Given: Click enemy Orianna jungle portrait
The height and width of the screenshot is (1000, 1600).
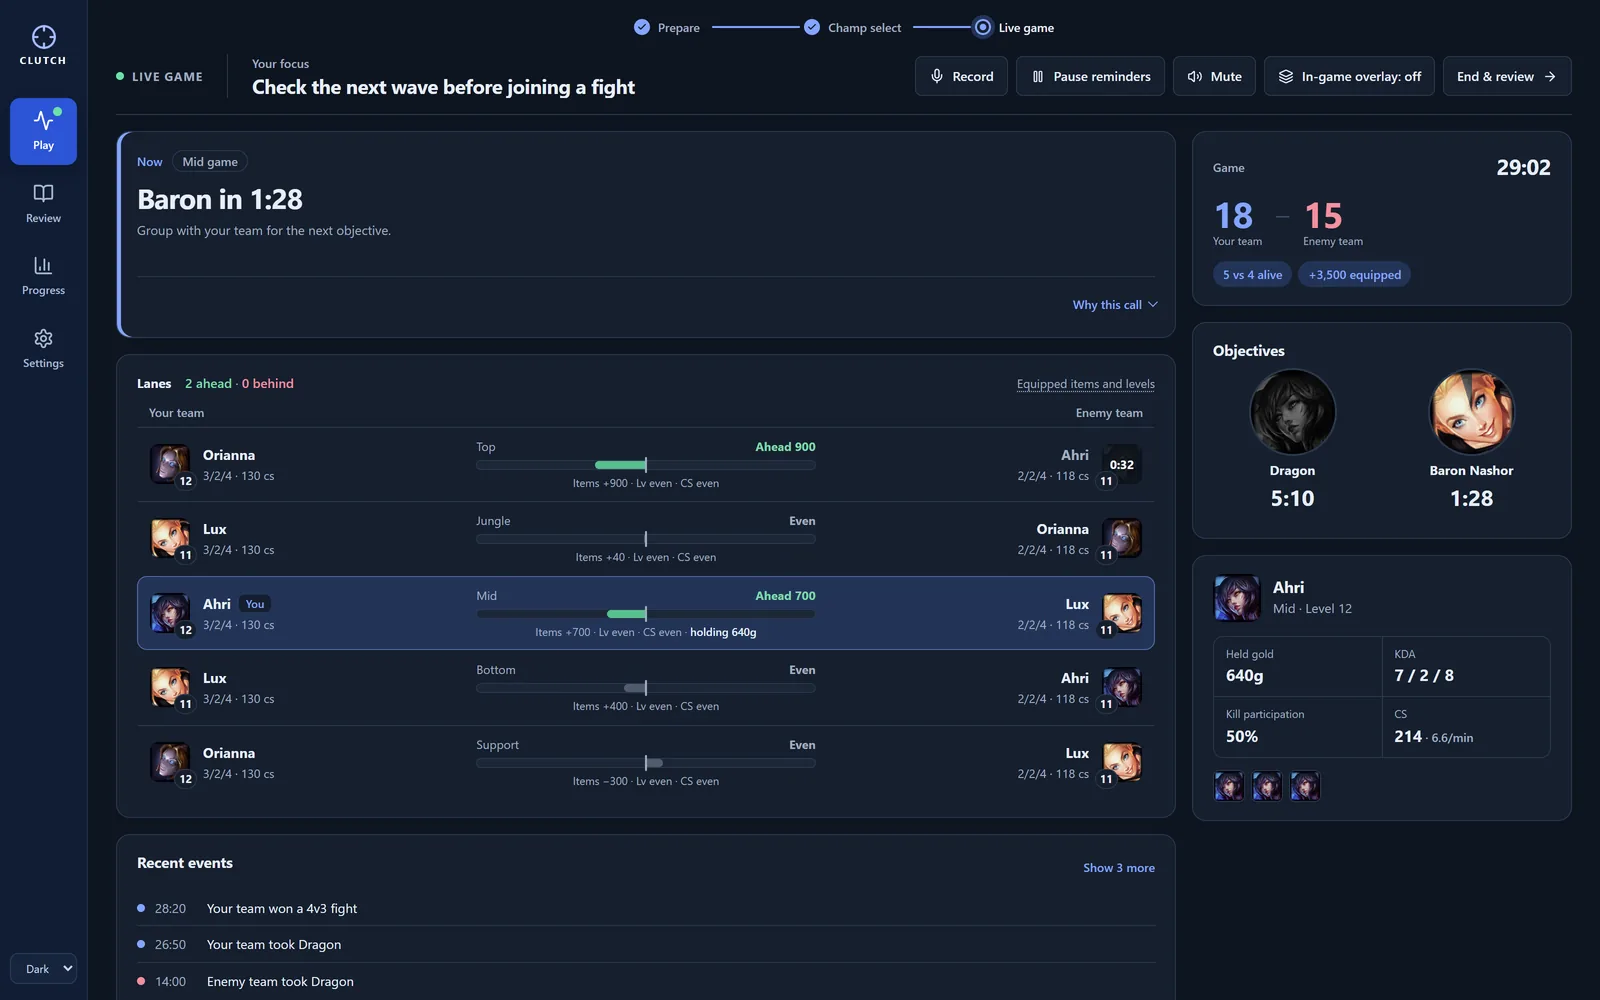Looking at the screenshot, I should [1121, 538].
